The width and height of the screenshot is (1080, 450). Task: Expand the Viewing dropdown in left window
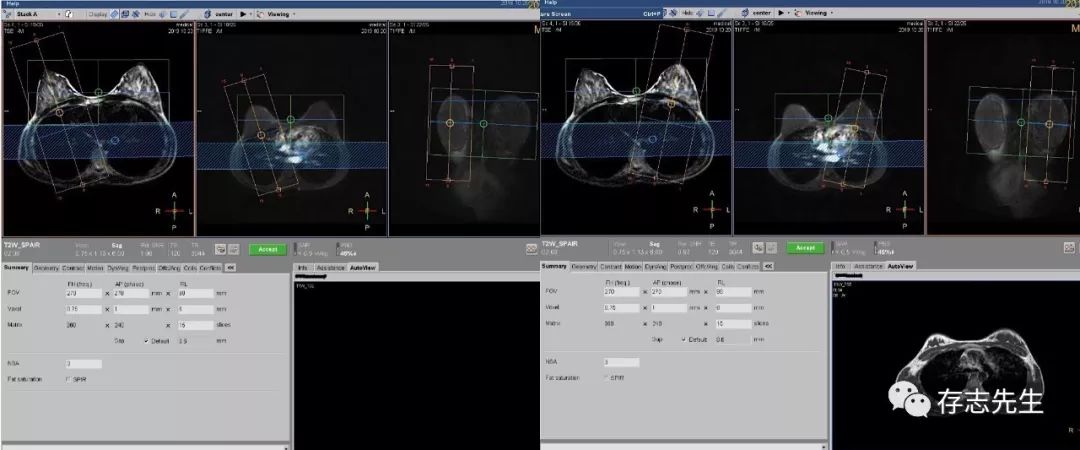[294, 14]
